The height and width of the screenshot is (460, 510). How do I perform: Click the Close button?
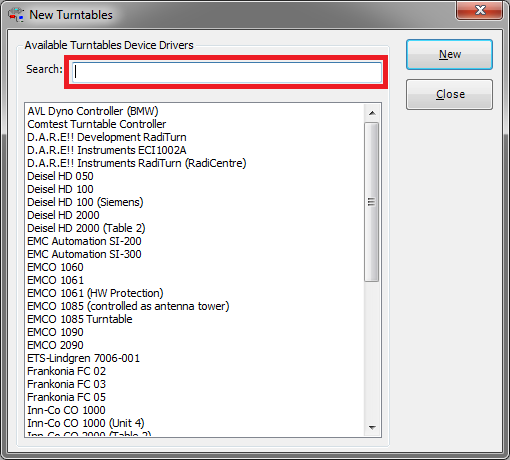coord(449,94)
